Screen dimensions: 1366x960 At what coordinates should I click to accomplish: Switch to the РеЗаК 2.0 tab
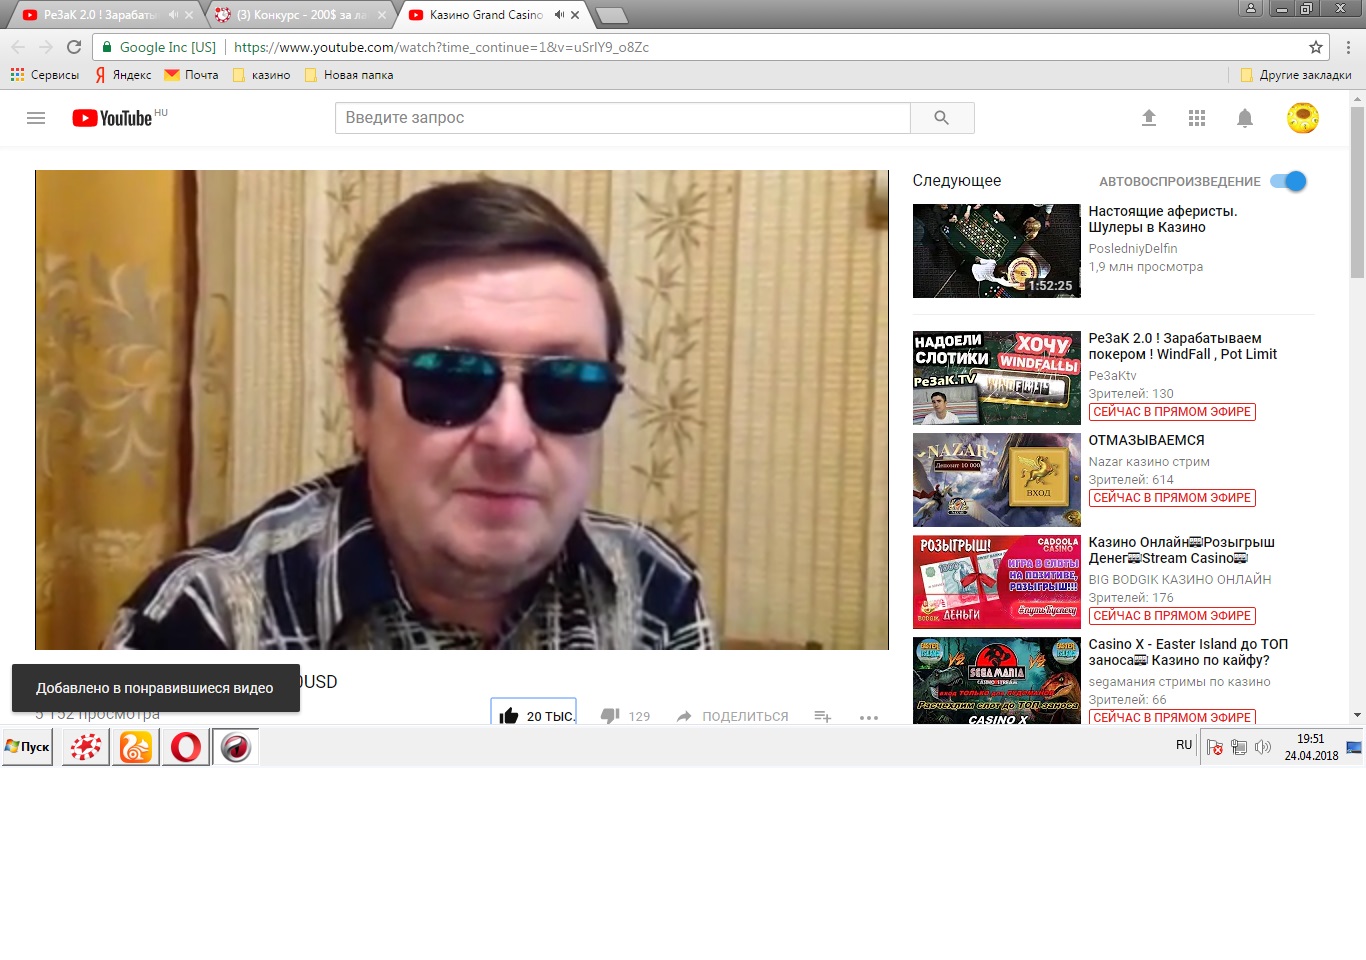[100, 15]
